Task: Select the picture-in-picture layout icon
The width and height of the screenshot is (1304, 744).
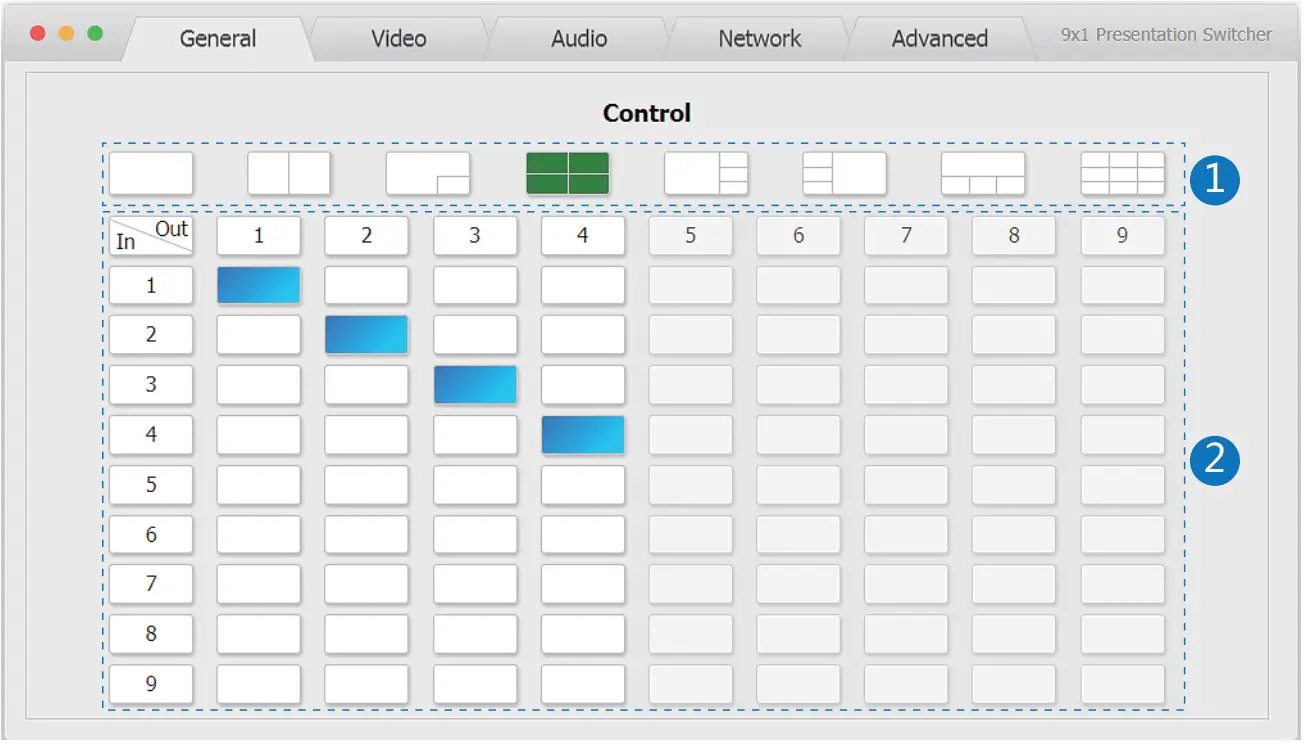Action: [x=428, y=174]
